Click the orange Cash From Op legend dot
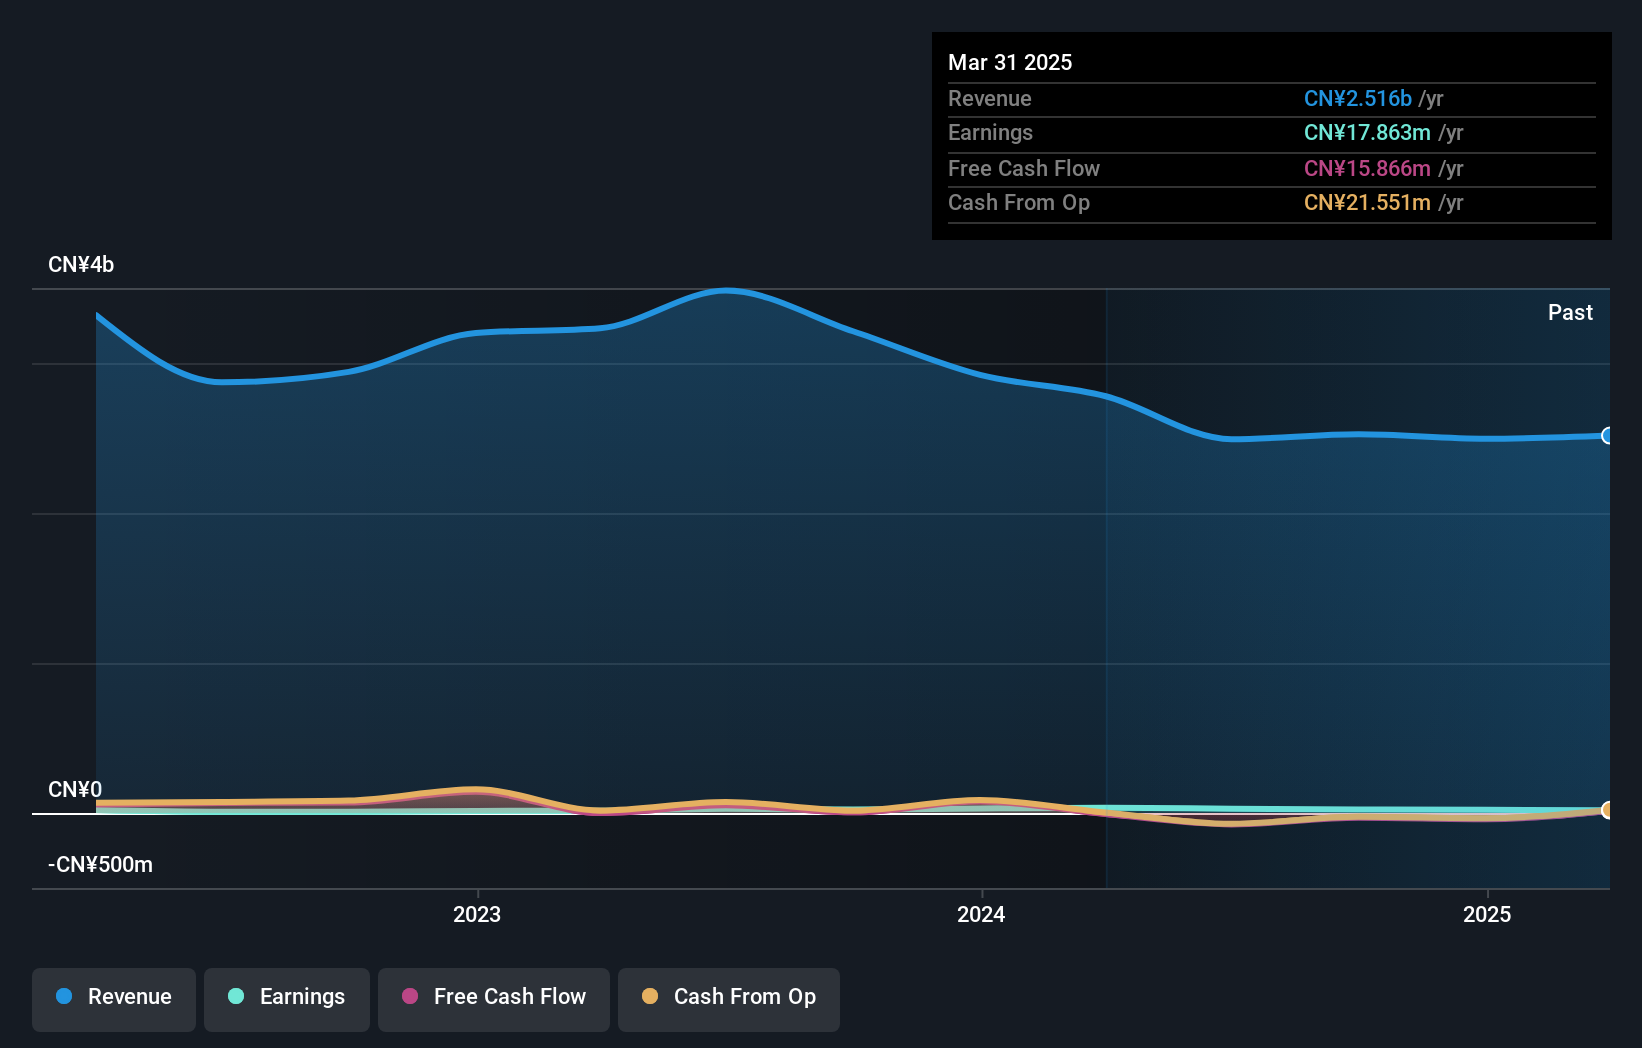The image size is (1642, 1048). [650, 996]
